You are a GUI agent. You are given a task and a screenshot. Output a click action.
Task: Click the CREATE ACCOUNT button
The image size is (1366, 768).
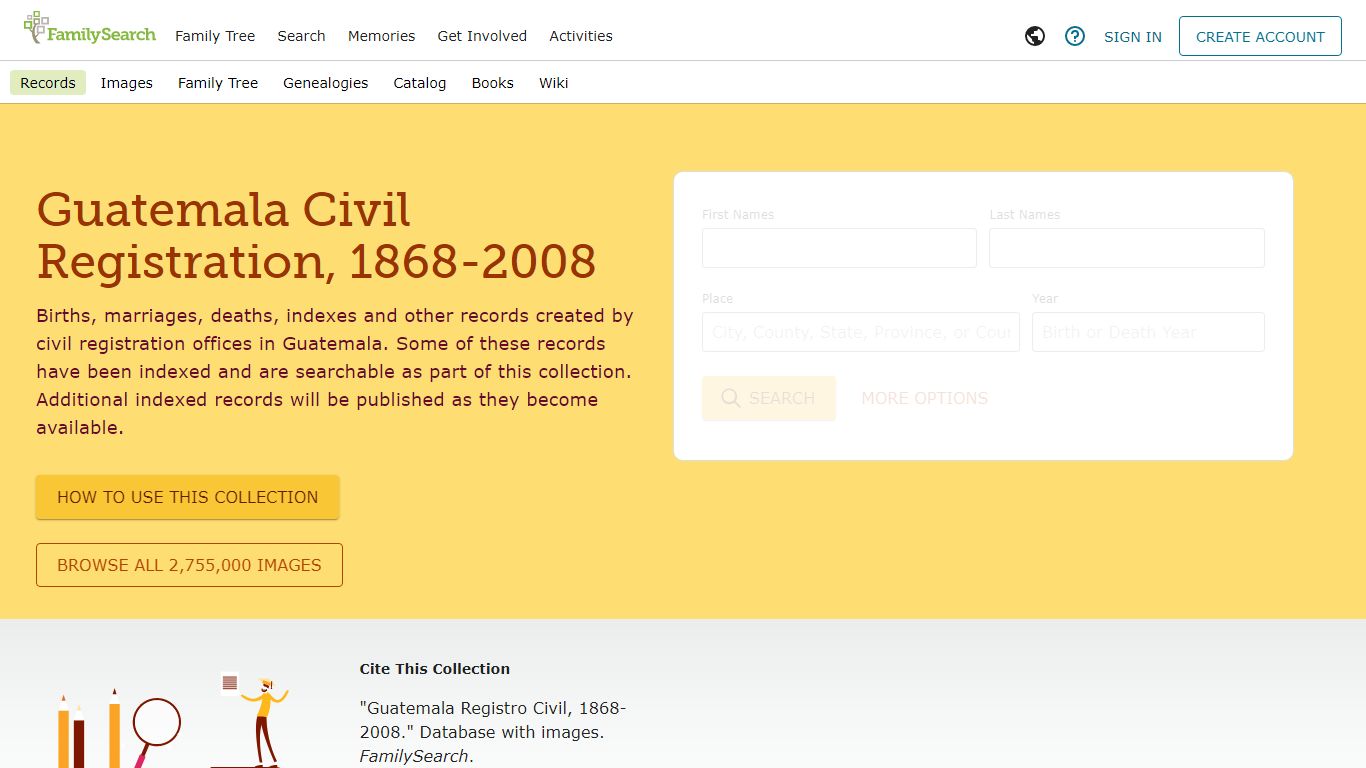pyautogui.click(x=1260, y=36)
